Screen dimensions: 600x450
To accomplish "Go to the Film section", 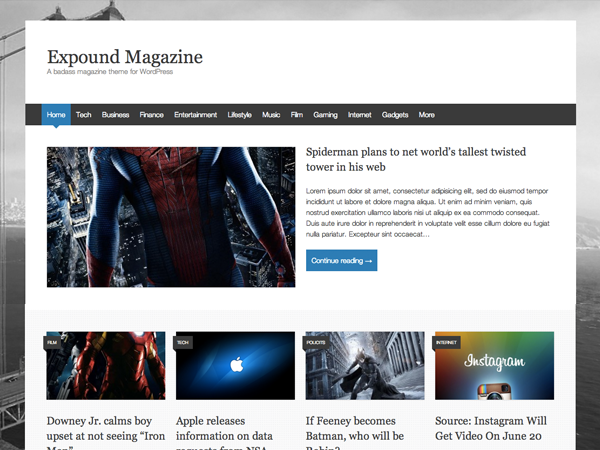I will click(297, 115).
